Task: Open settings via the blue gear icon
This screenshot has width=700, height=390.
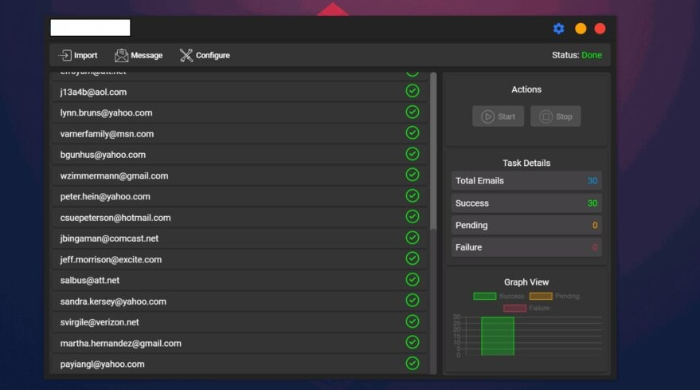Action: 558,29
